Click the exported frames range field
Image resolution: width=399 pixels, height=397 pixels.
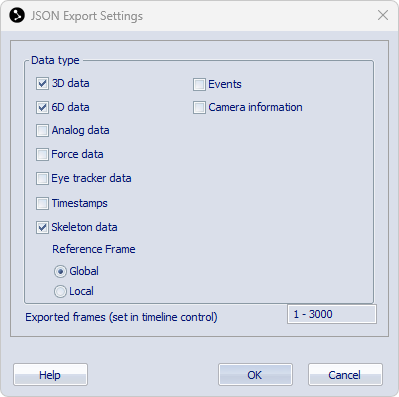(x=332, y=314)
